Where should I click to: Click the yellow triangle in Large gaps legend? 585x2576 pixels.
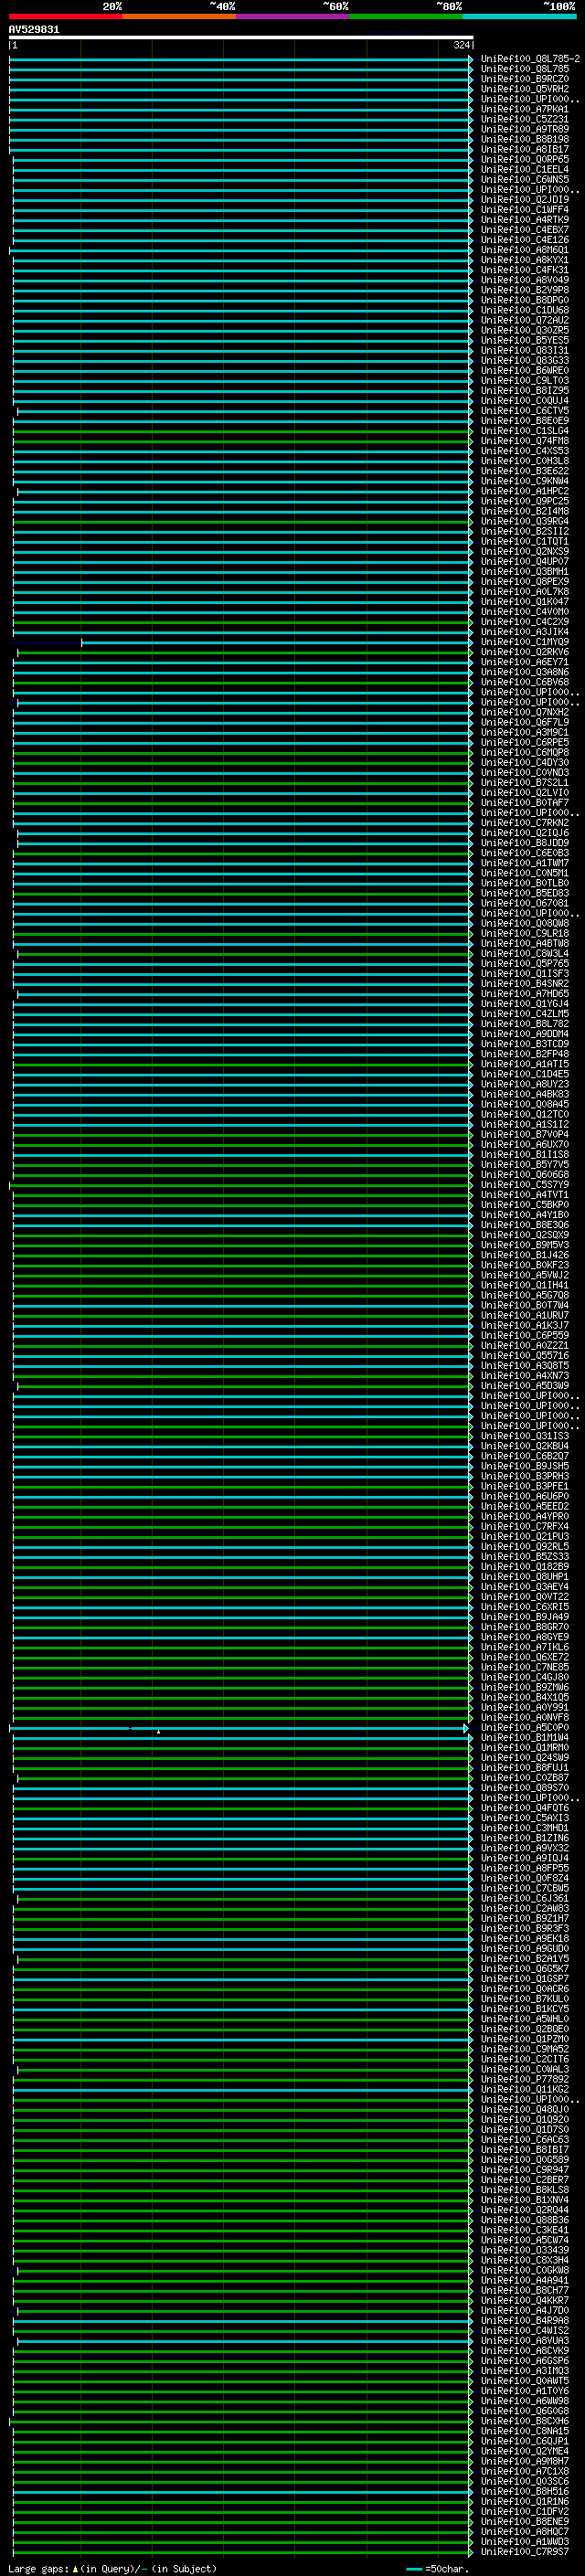tap(75, 2568)
